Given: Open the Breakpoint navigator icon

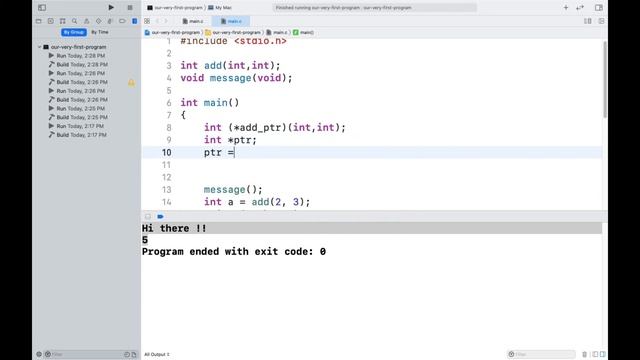Looking at the screenshot, I should pos(122,21).
